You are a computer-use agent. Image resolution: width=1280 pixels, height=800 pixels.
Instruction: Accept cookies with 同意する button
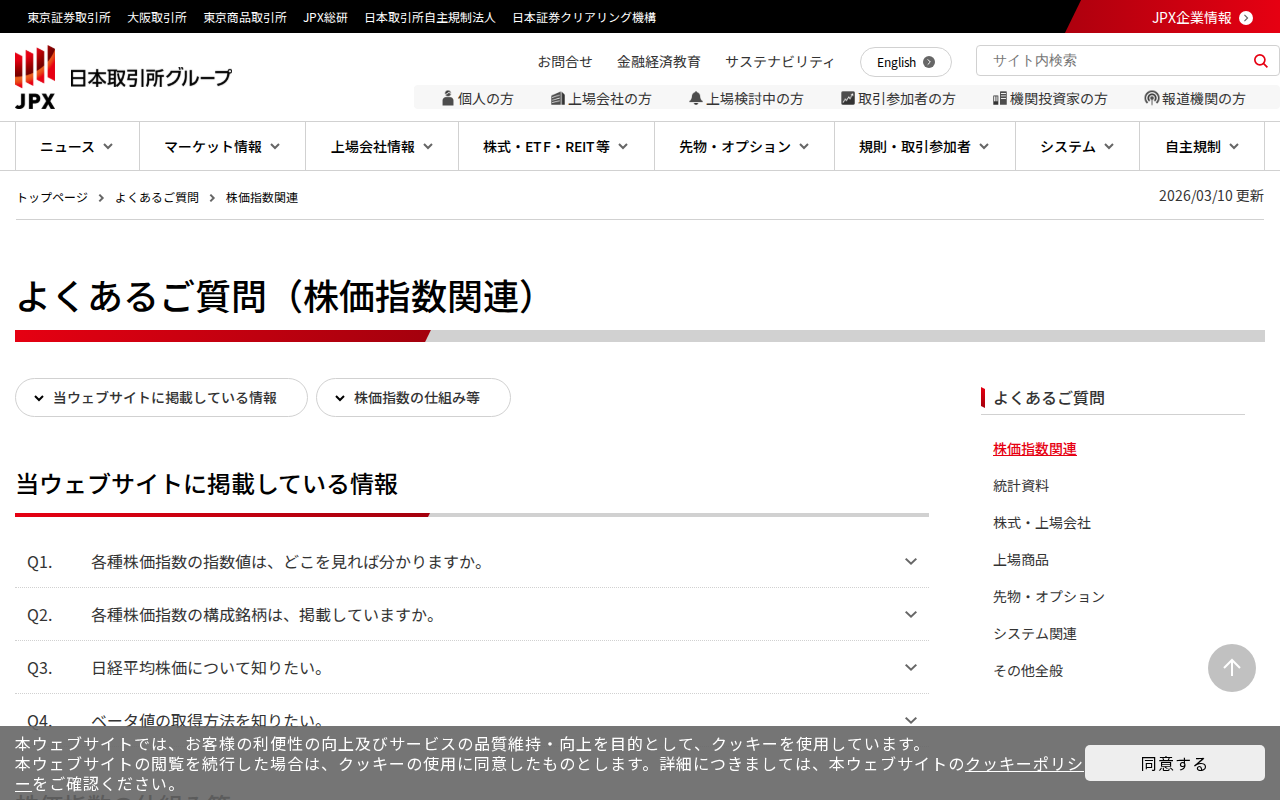point(1174,764)
